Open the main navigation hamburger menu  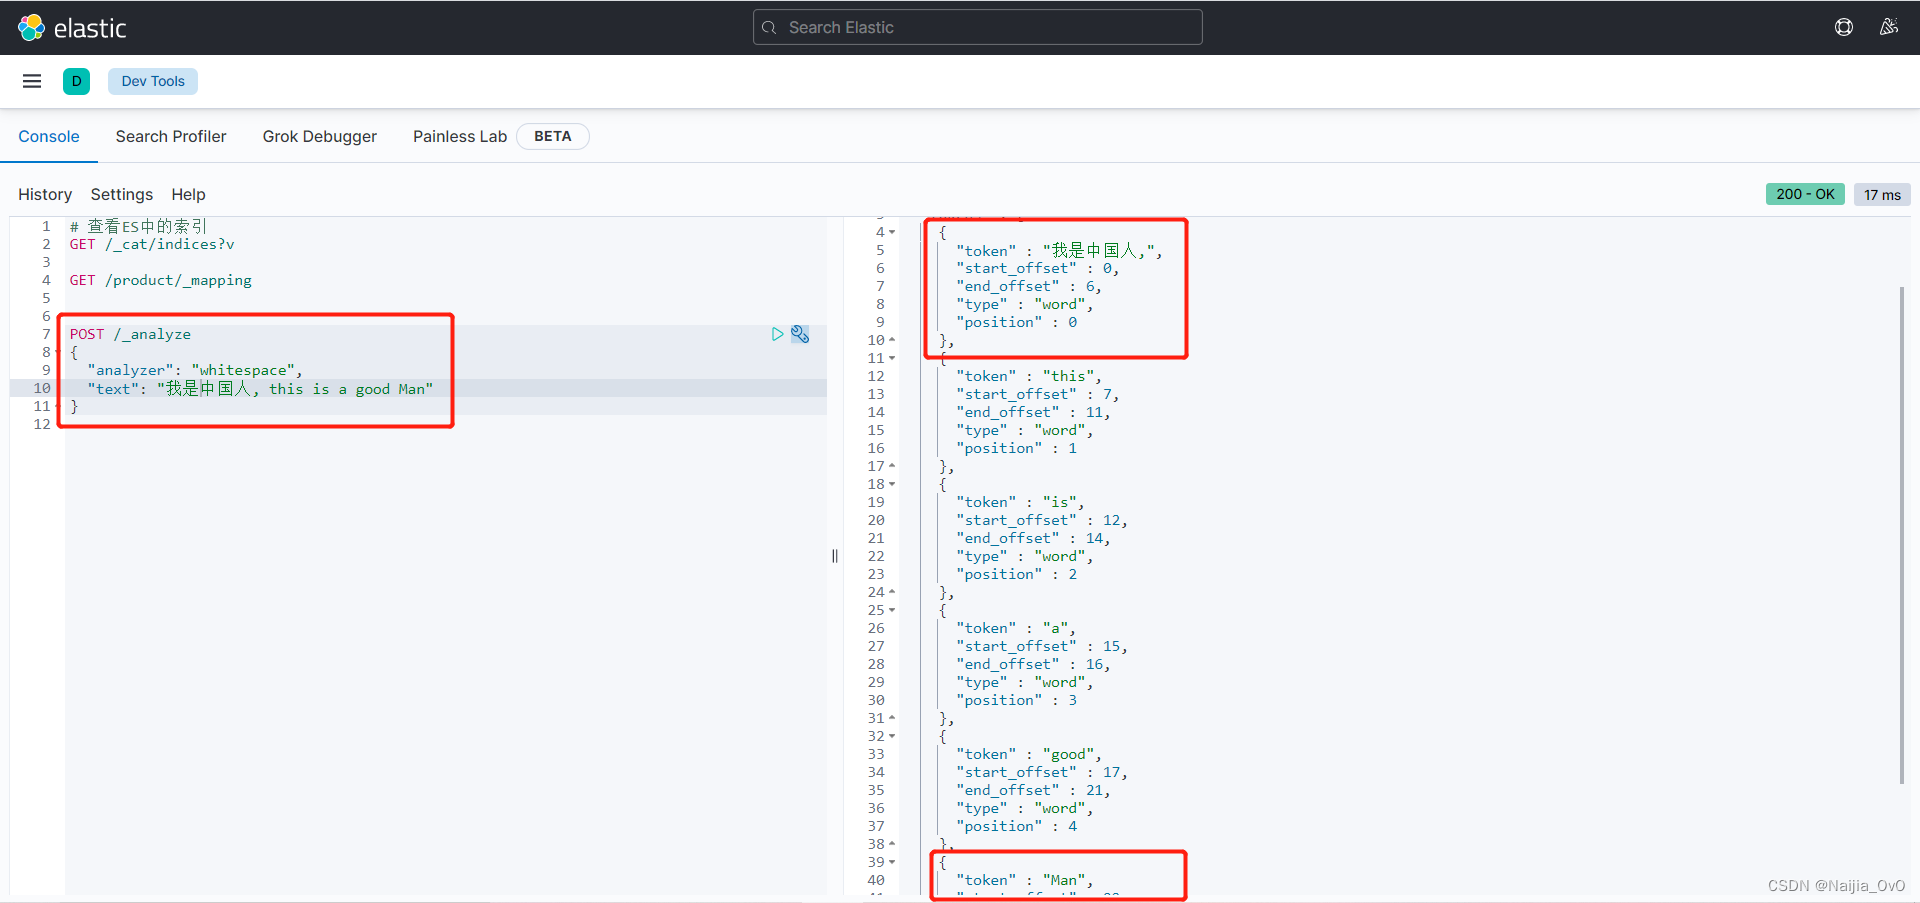(x=32, y=81)
